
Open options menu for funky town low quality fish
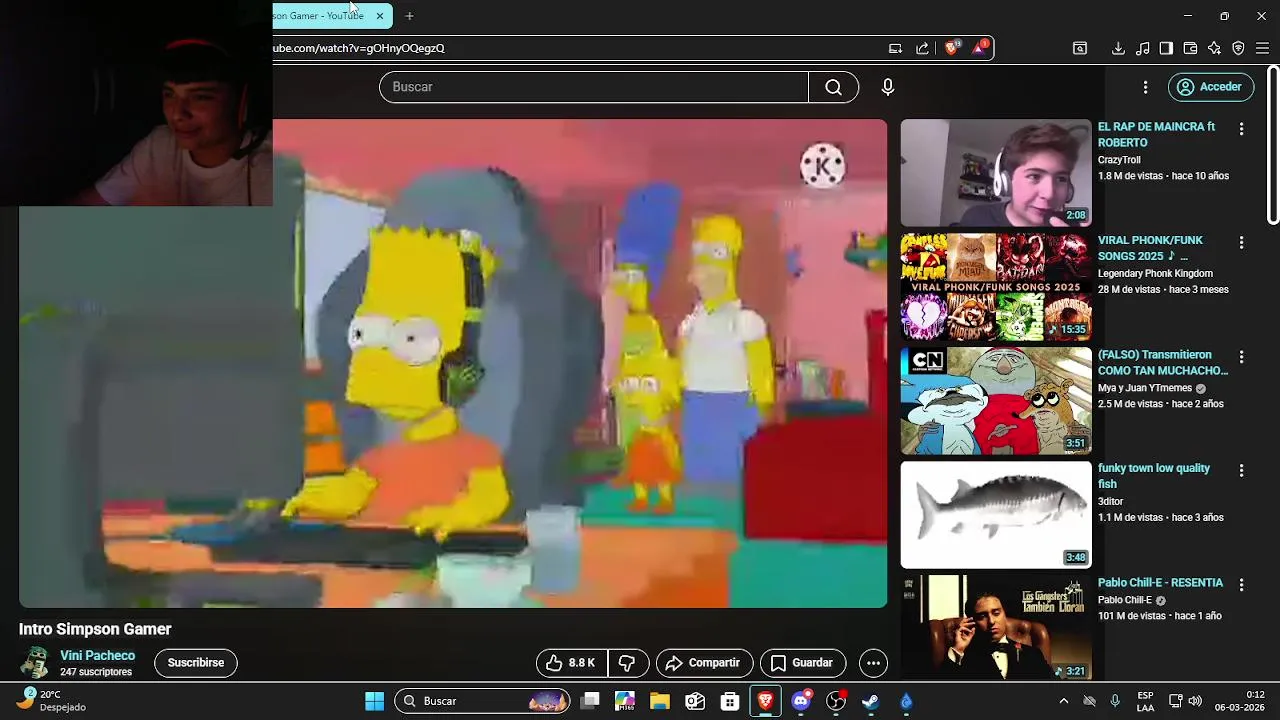pos(1241,471)
